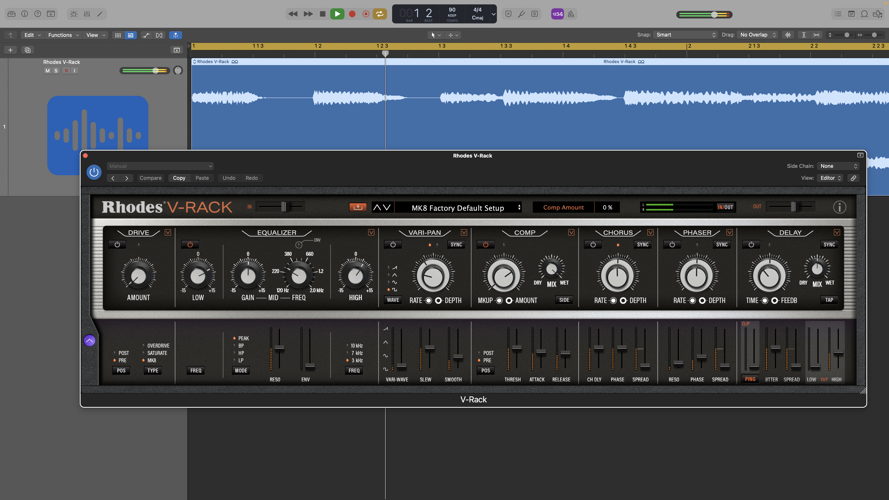Toggle the yellow Cycle loop button

coord(379,14)
